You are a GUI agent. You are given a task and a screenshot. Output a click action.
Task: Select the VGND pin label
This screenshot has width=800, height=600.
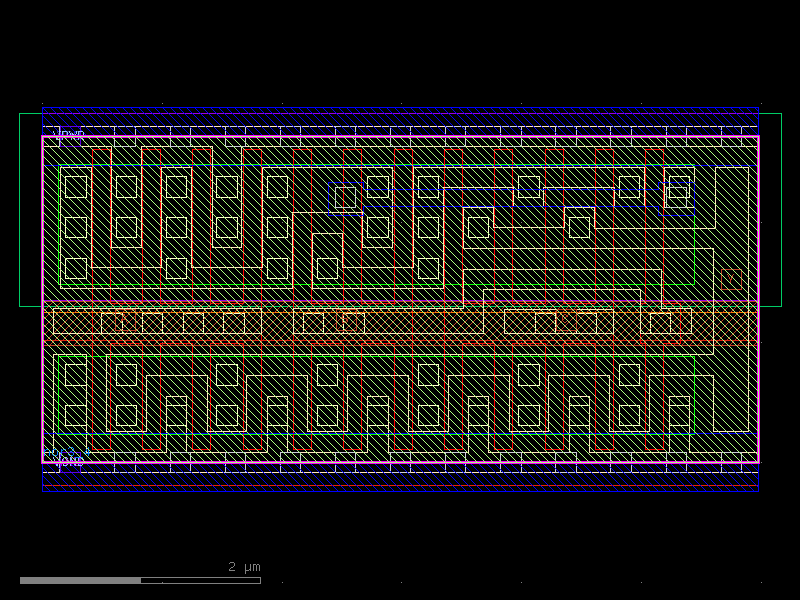[70, 459]
